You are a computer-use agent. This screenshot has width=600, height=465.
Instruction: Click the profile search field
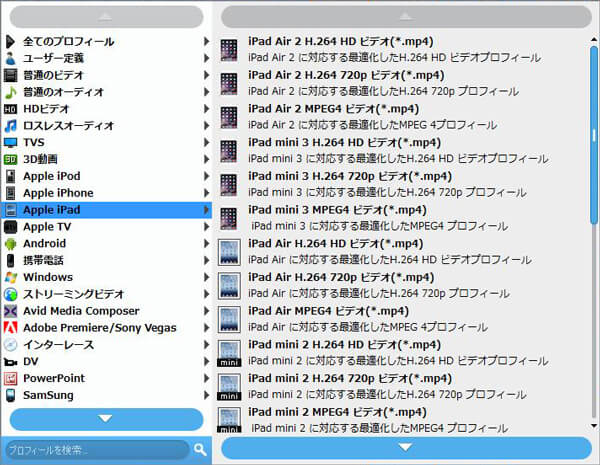pyautogui.click(x=97, y=450)
